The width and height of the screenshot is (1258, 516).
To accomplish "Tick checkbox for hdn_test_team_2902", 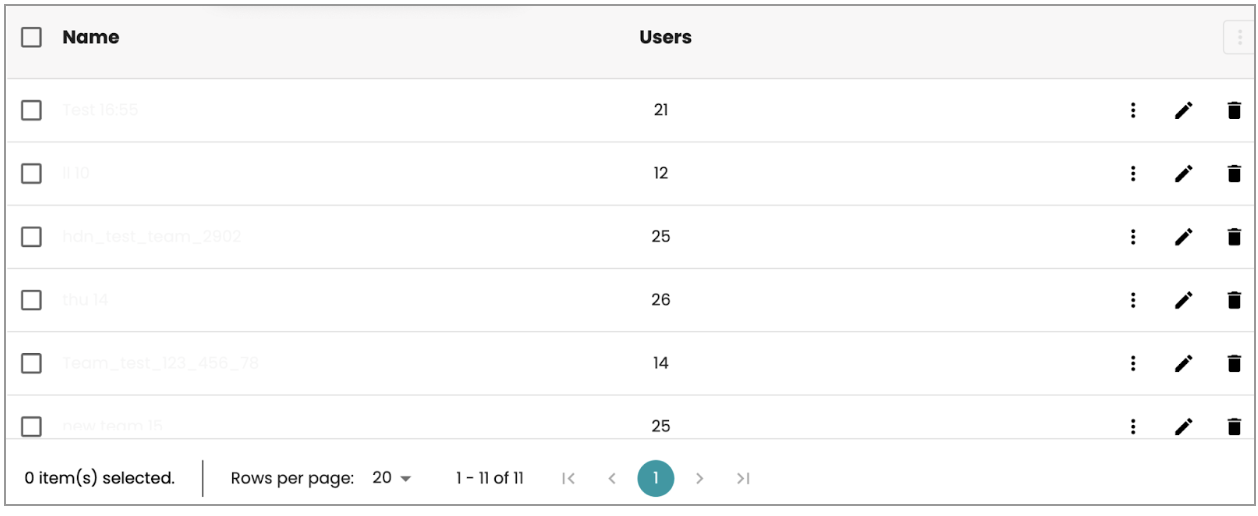I will pyautogui.click(x=32, y=237).
